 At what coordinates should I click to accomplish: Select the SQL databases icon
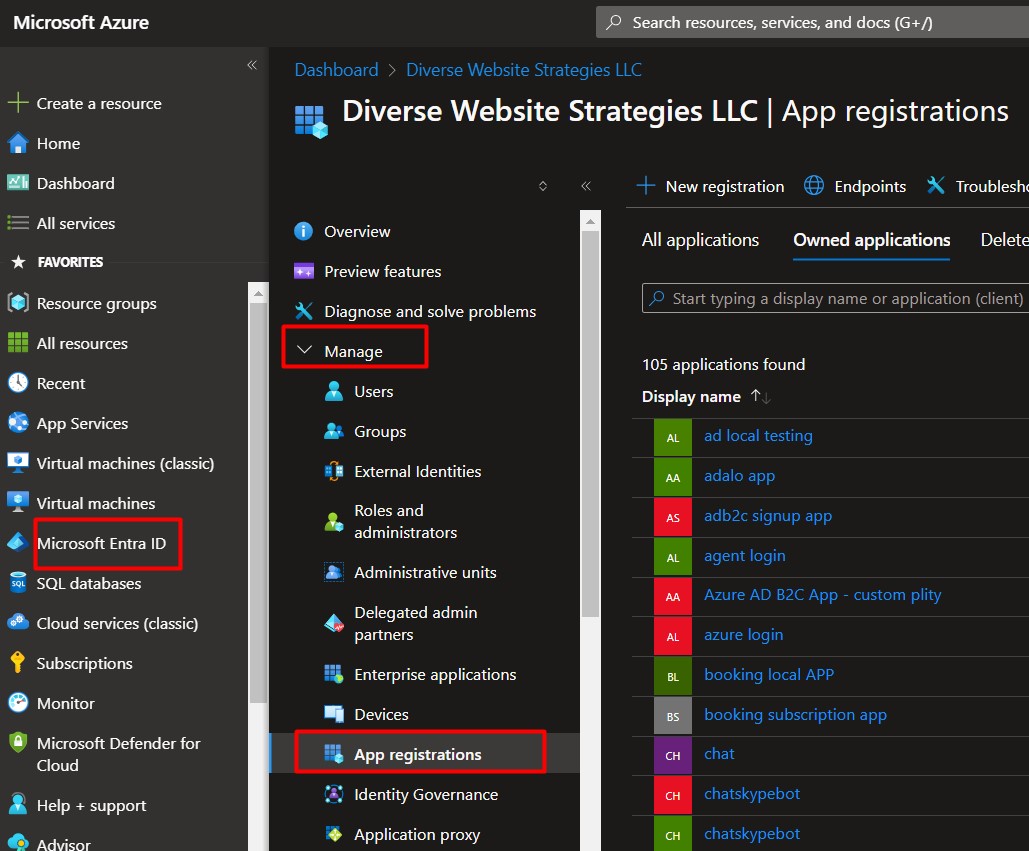tap(18, 583)
